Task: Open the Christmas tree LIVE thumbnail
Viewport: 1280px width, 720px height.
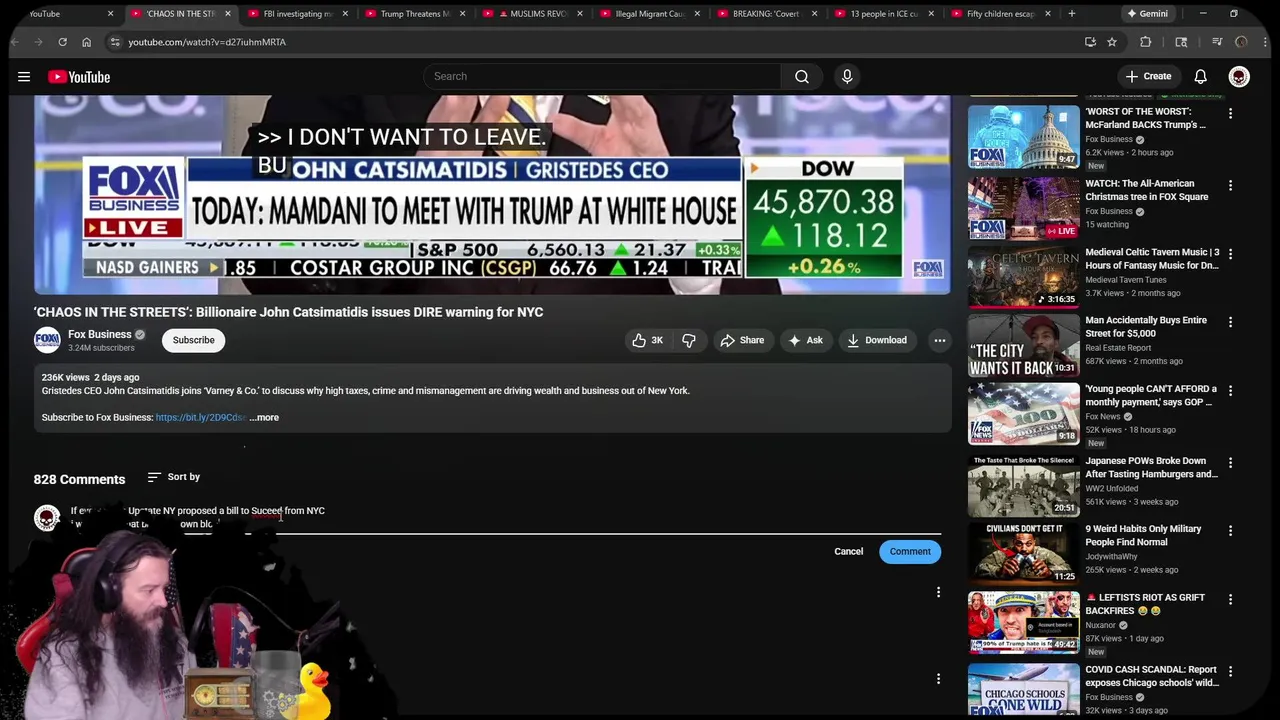Action: (x=1023, y=208)
